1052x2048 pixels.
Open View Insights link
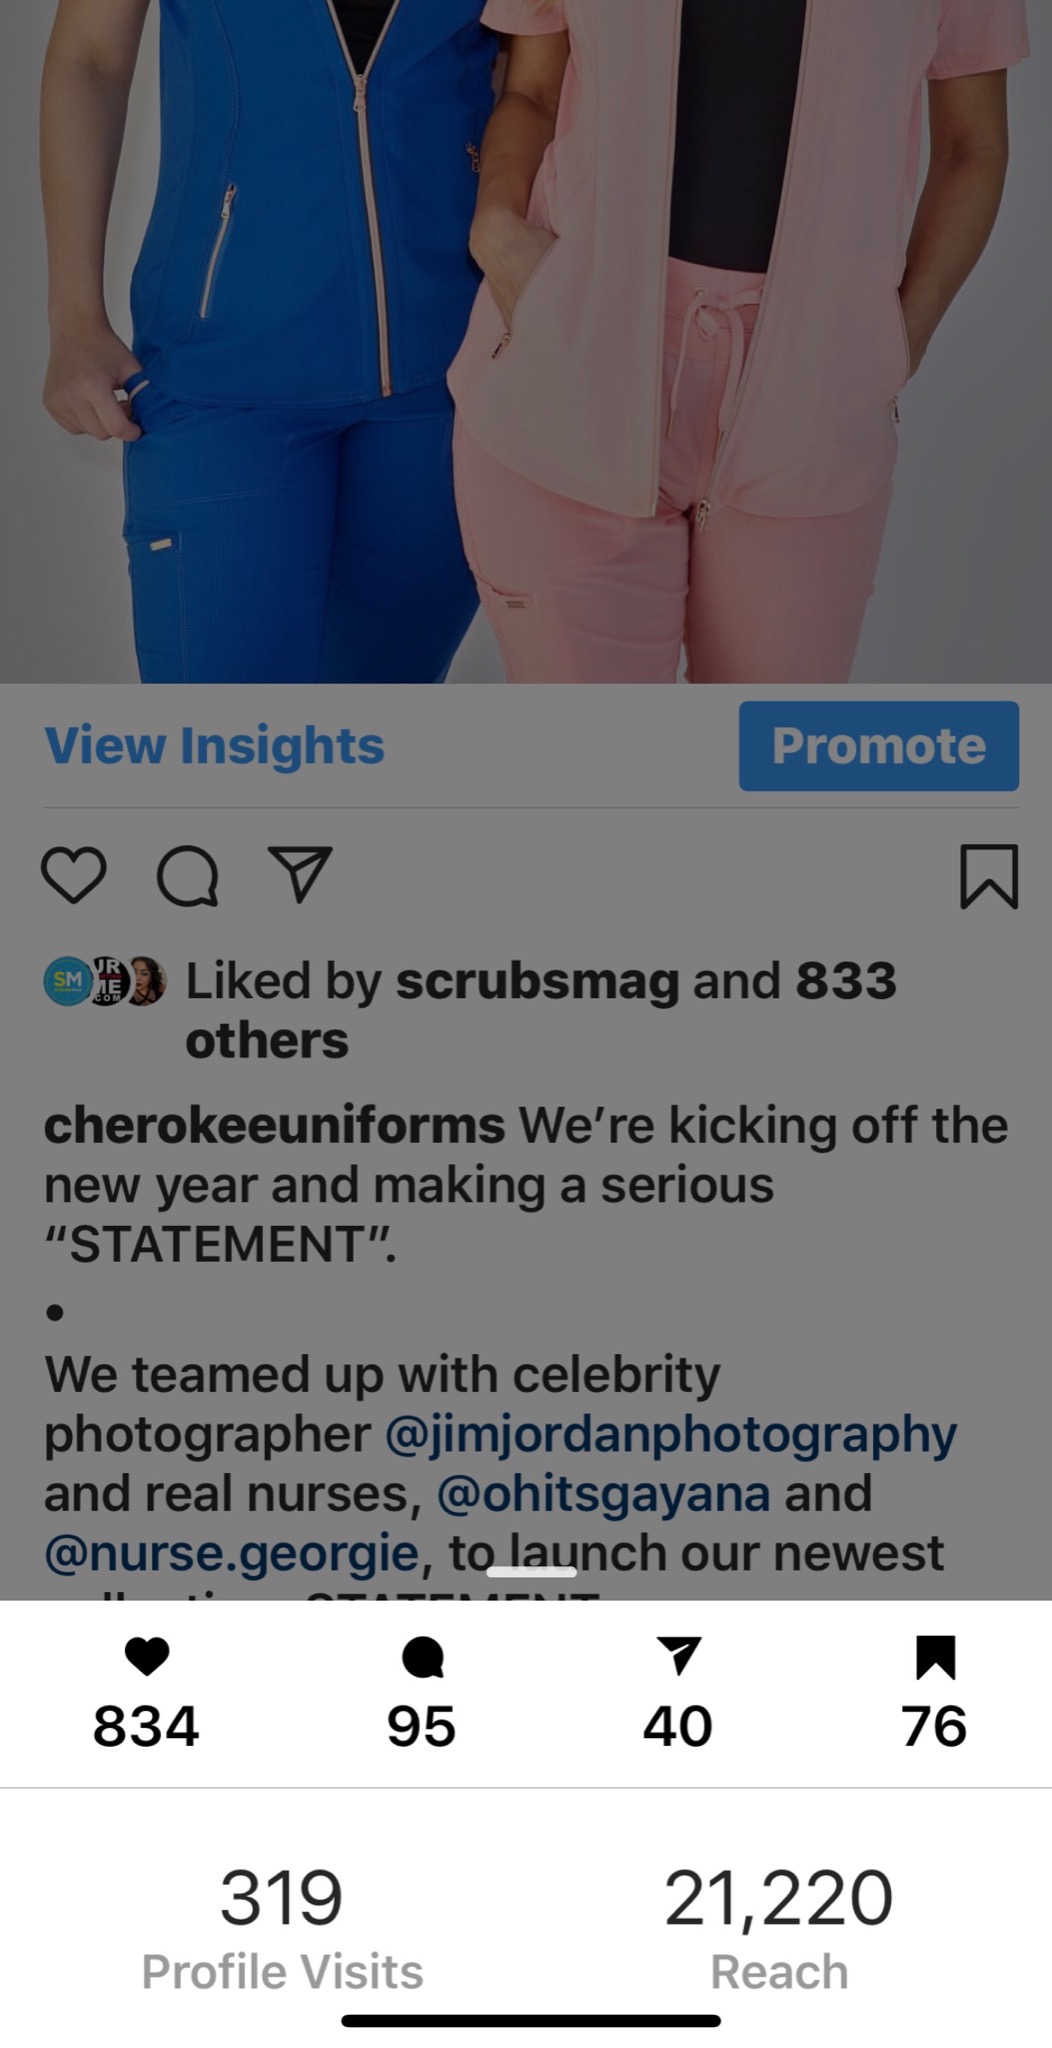click(215, 746)
